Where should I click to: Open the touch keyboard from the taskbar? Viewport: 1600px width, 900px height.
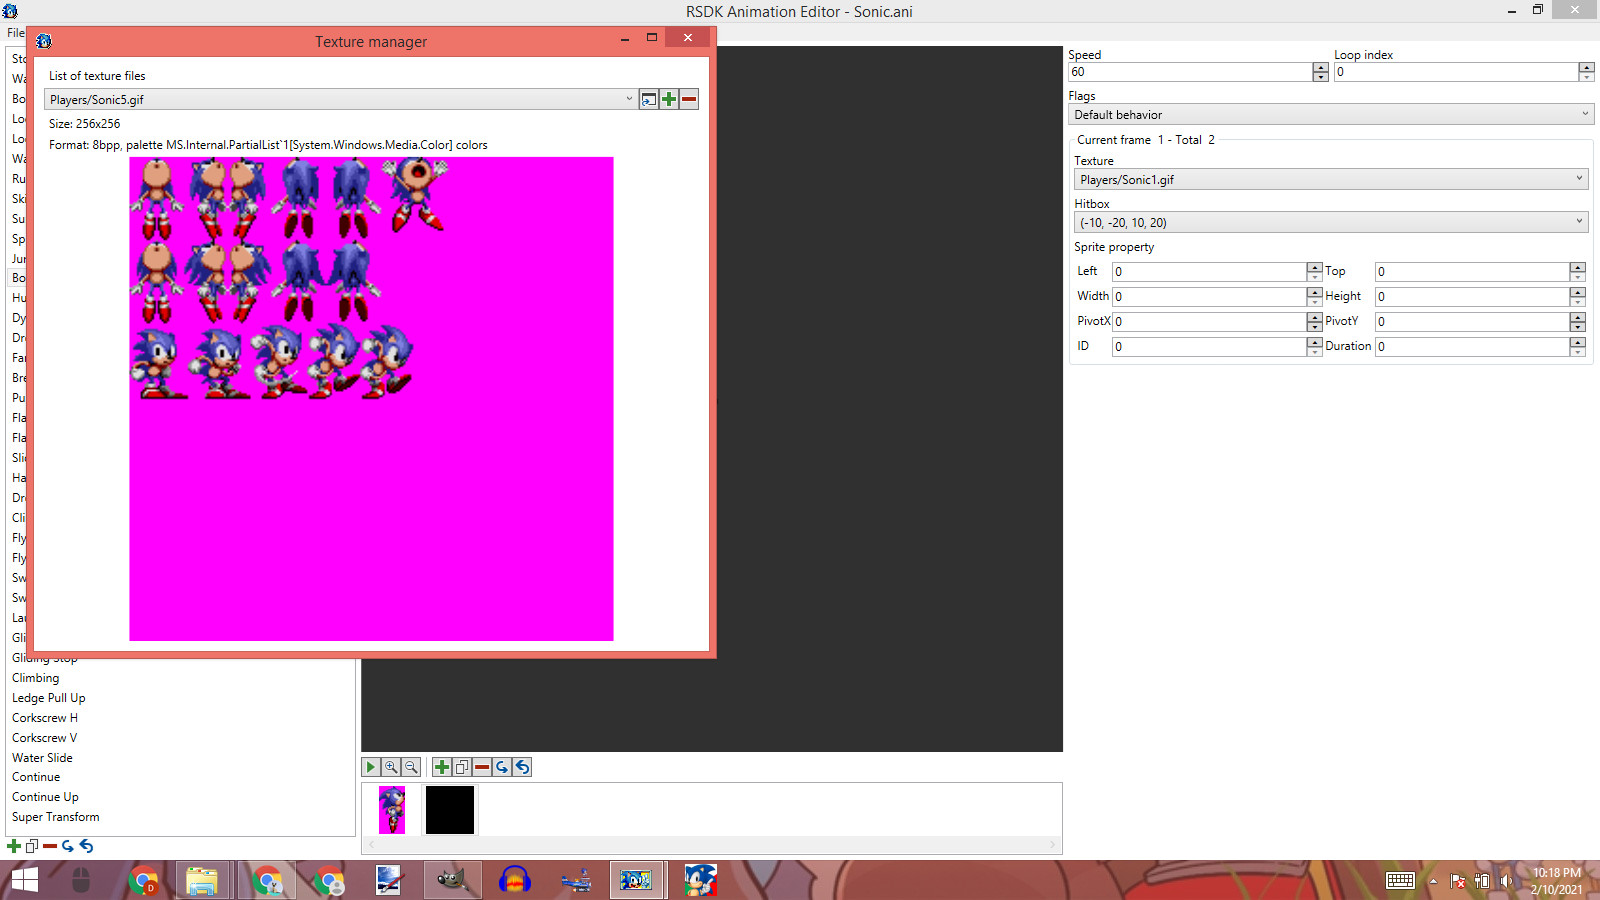1400,881
